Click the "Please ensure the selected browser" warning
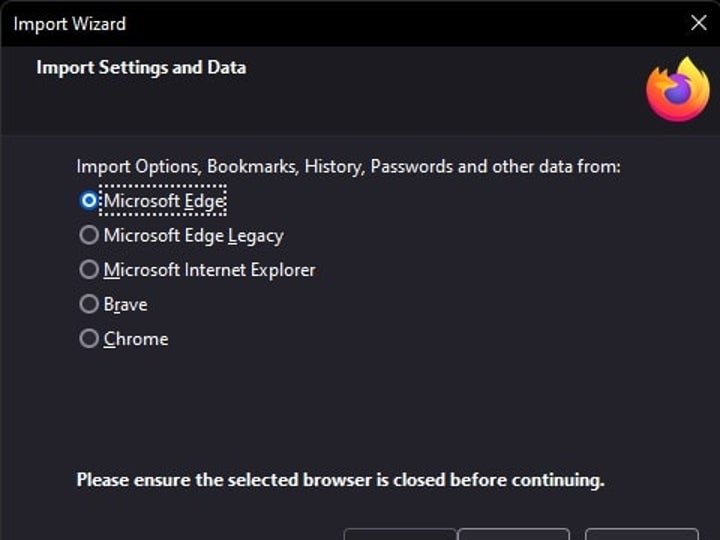 coord(340,480)
